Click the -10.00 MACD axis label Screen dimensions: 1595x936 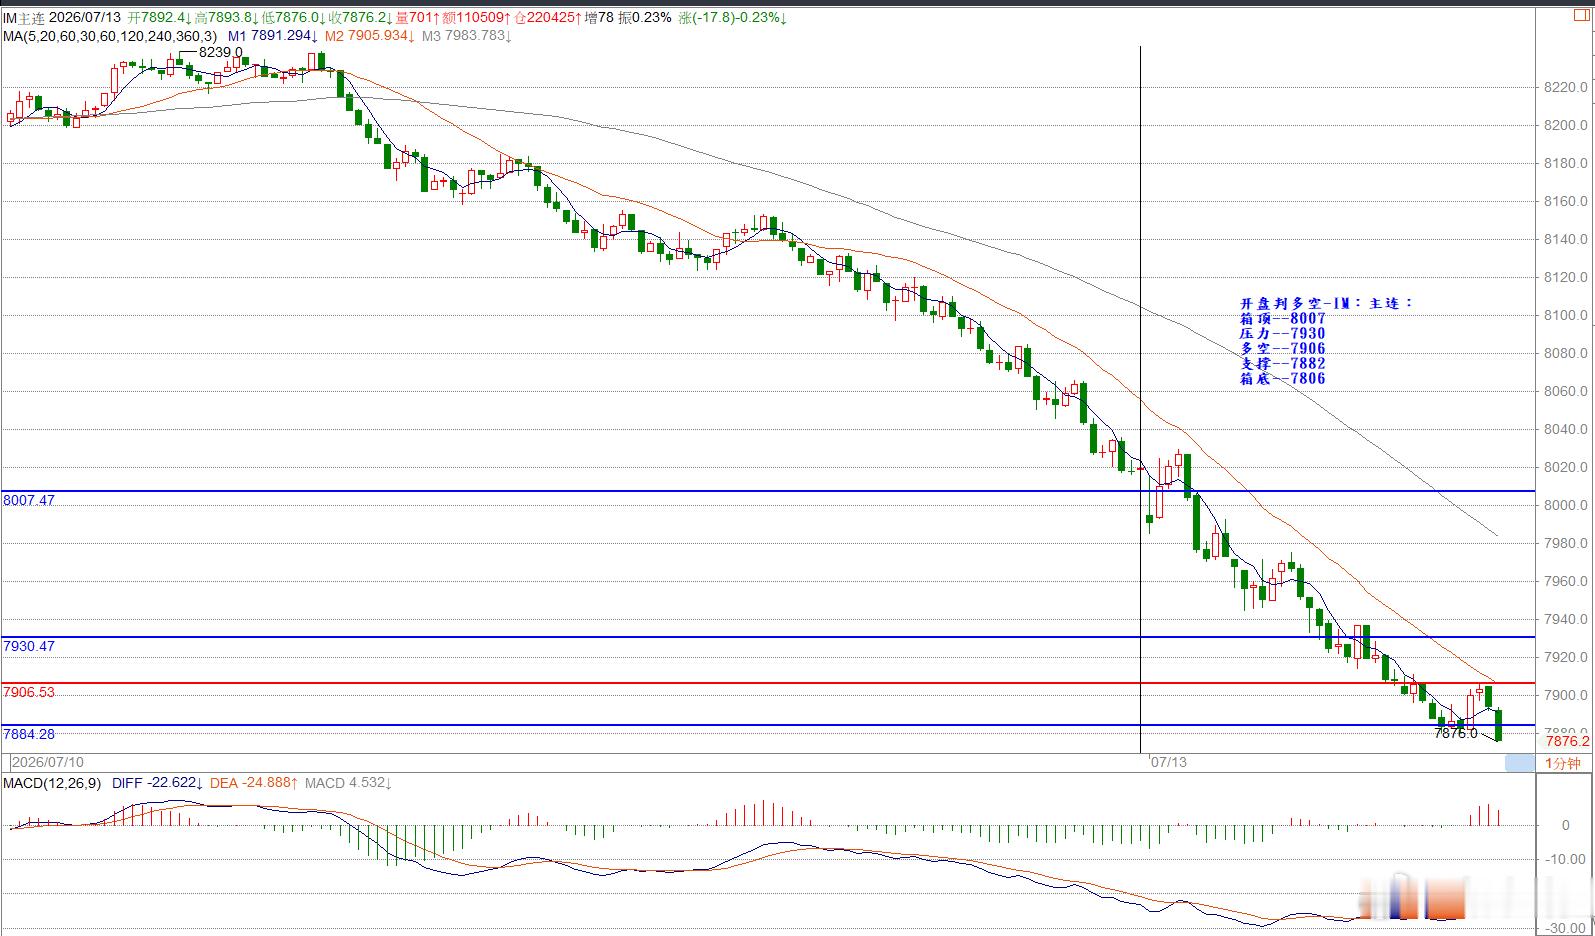click(x=1566, y=859)
